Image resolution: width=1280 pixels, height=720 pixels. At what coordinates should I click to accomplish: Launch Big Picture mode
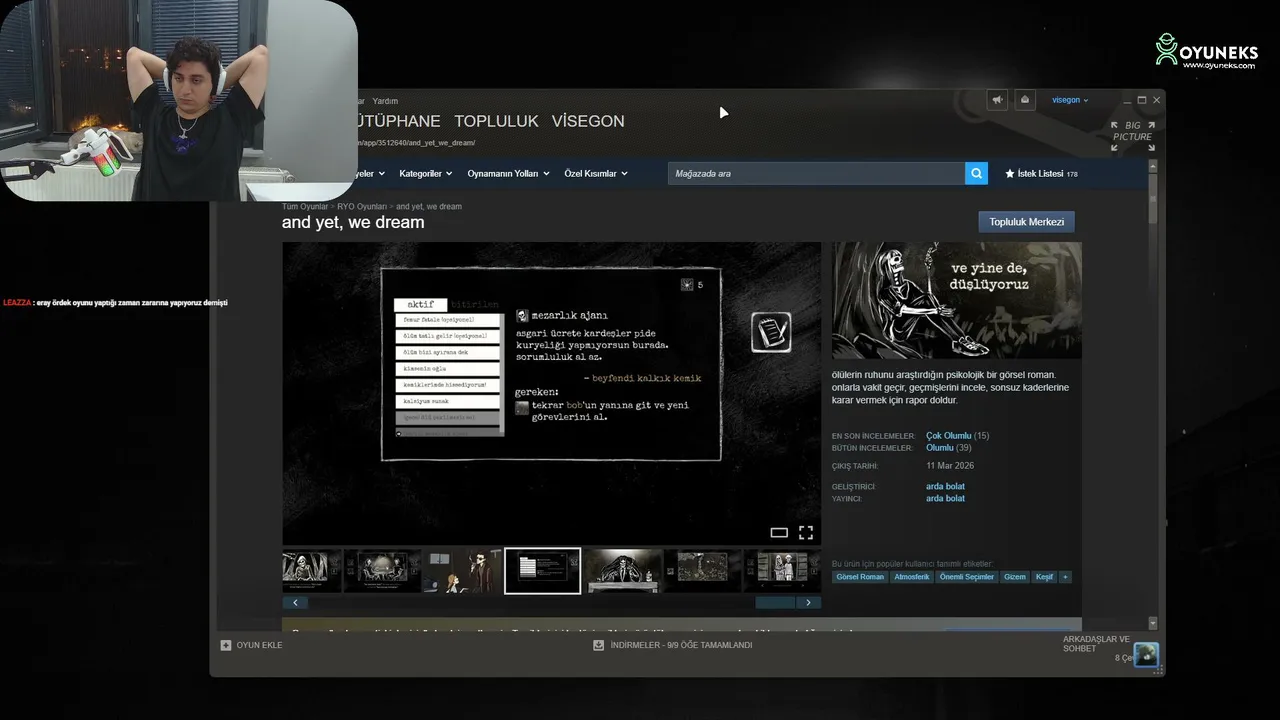tap(1133, 136)
